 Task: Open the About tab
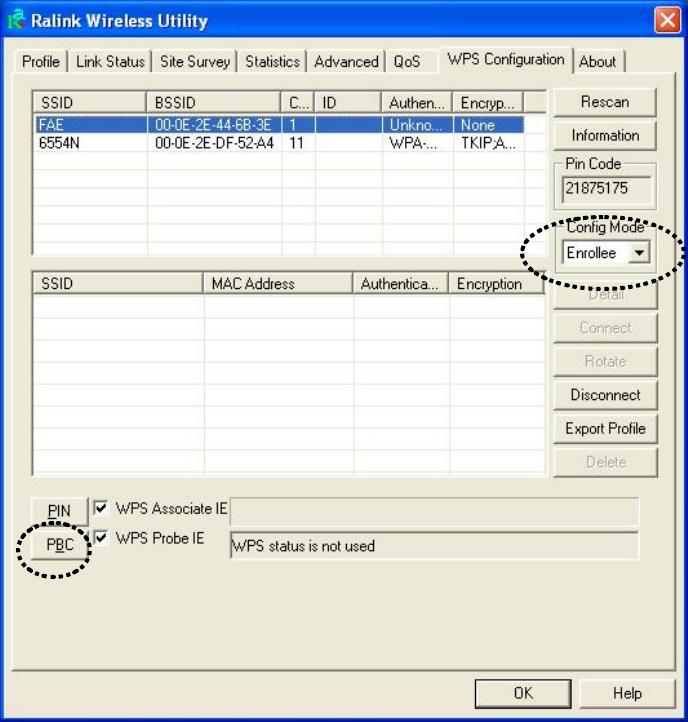[597, 61]
